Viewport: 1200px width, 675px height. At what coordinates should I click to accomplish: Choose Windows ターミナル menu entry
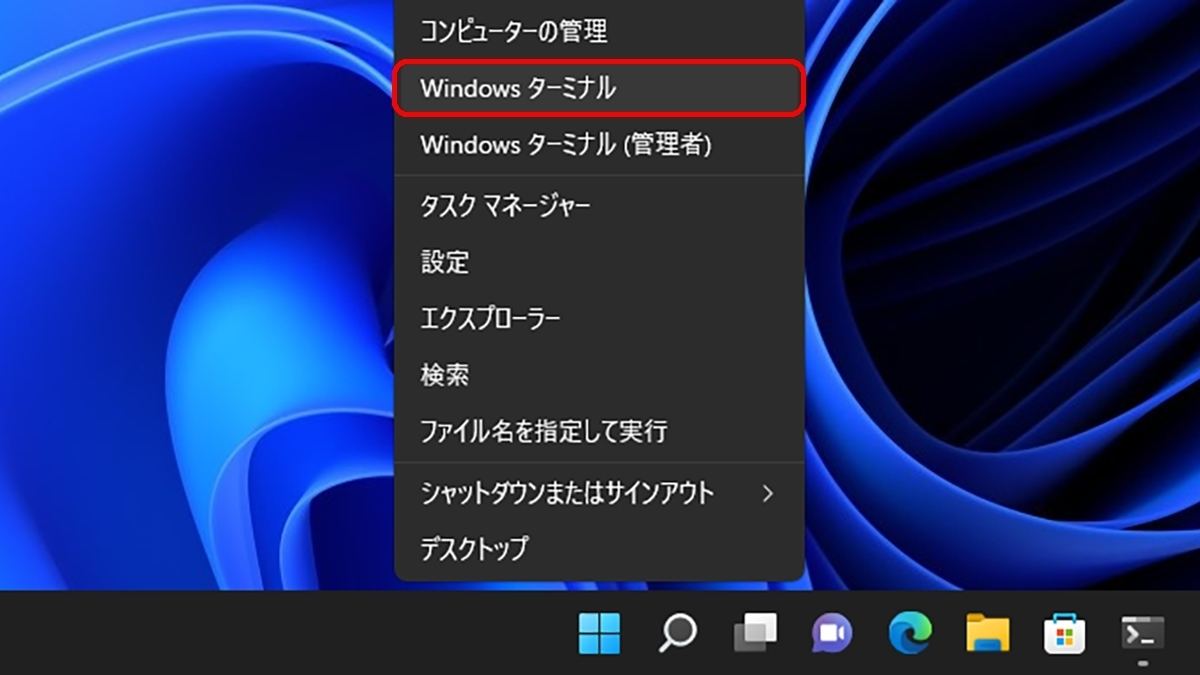(x=600, y=88)
